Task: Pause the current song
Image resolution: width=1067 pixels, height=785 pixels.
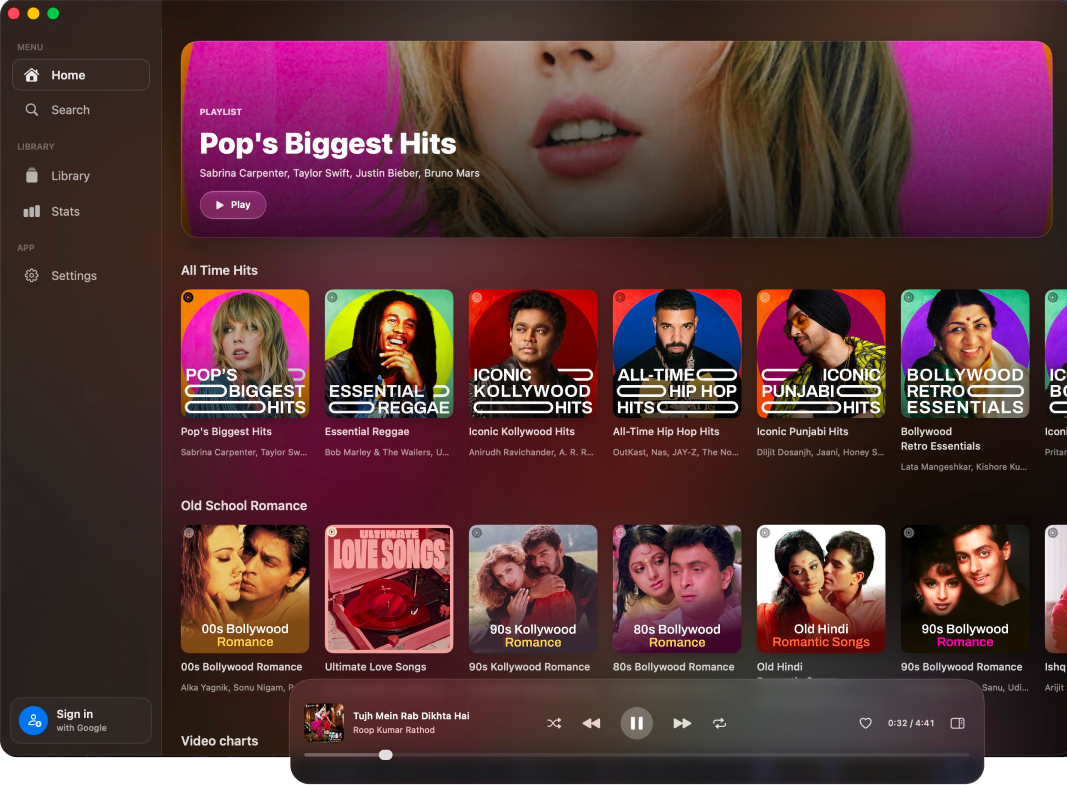Action: coord(637,723)
